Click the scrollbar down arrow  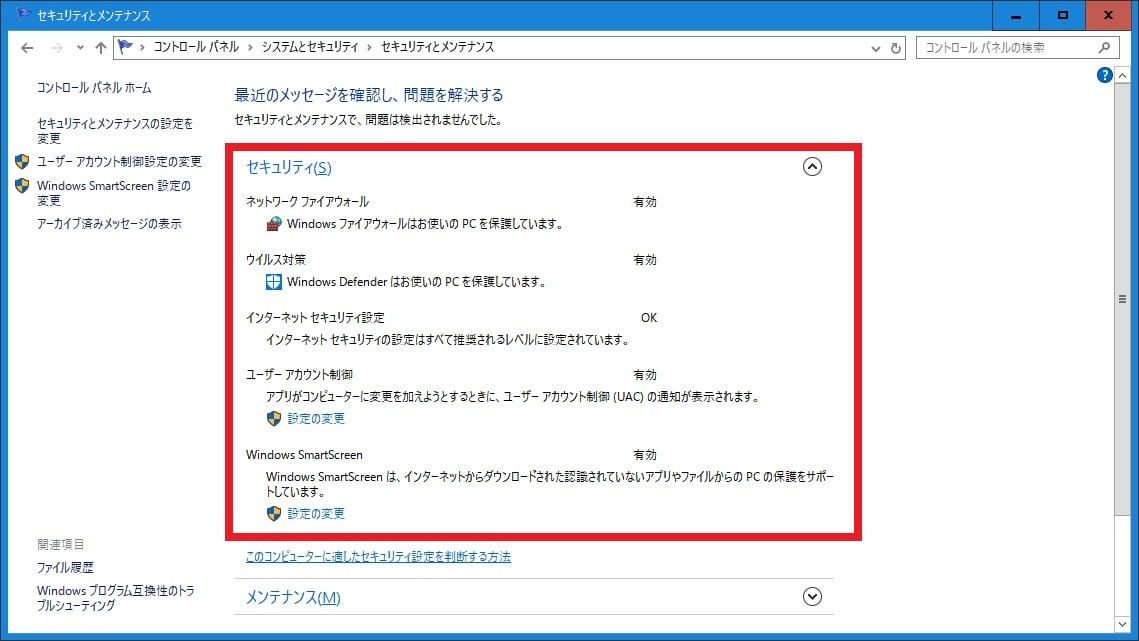tap(1122, 624)
